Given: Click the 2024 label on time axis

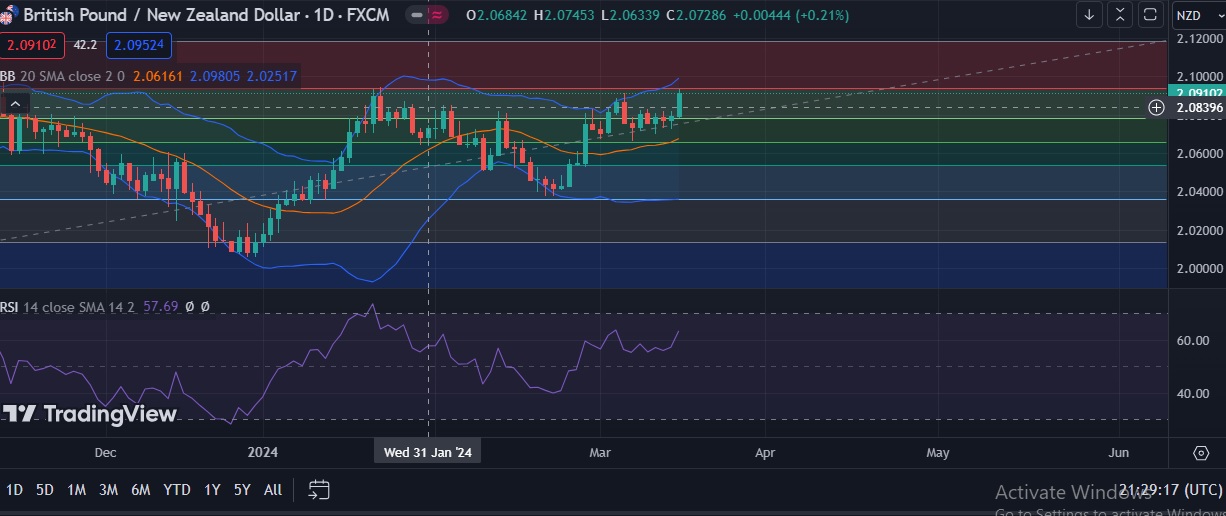Looking at the screenshot, I should tap(262, 453).
